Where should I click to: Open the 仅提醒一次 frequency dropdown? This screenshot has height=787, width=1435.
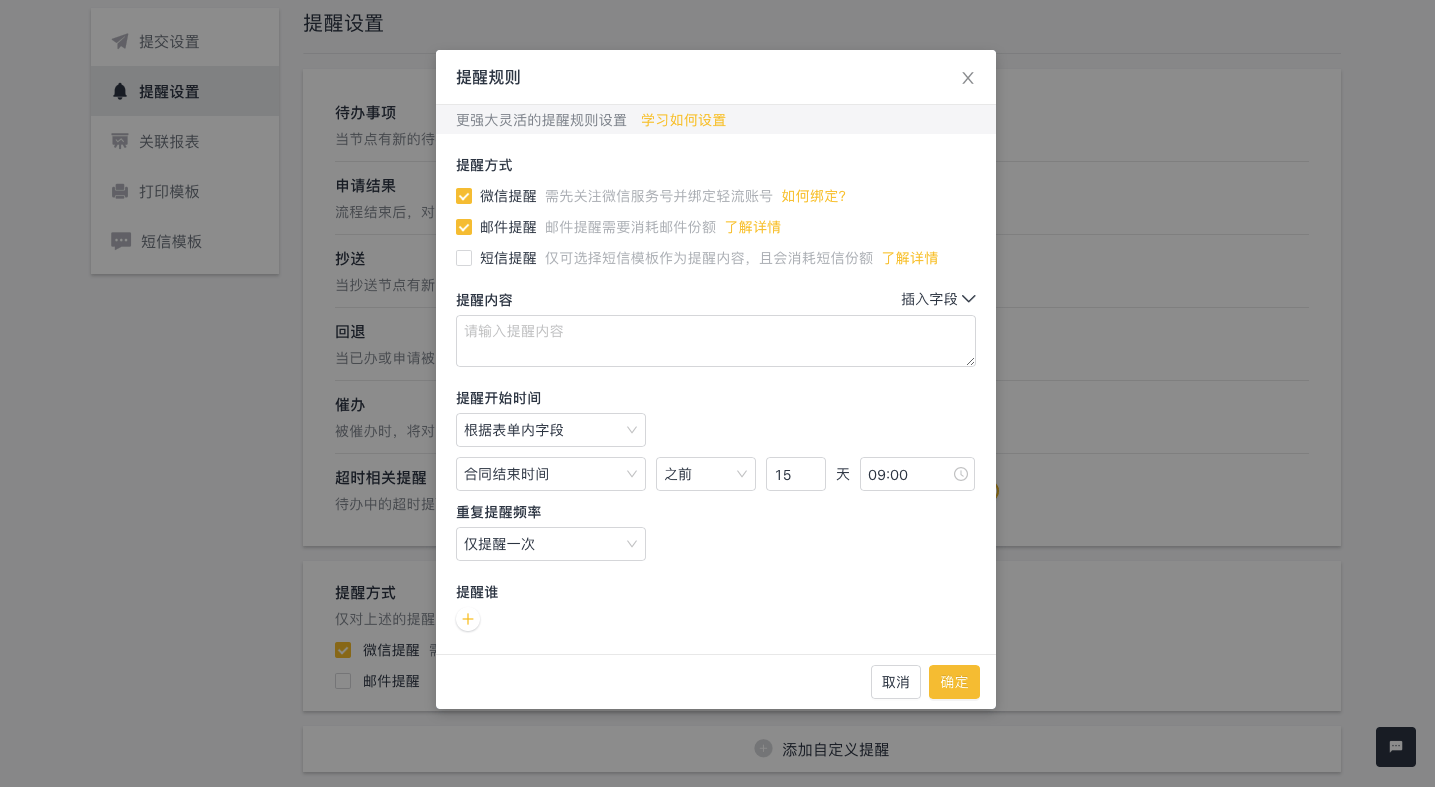(x=550, y=544)
